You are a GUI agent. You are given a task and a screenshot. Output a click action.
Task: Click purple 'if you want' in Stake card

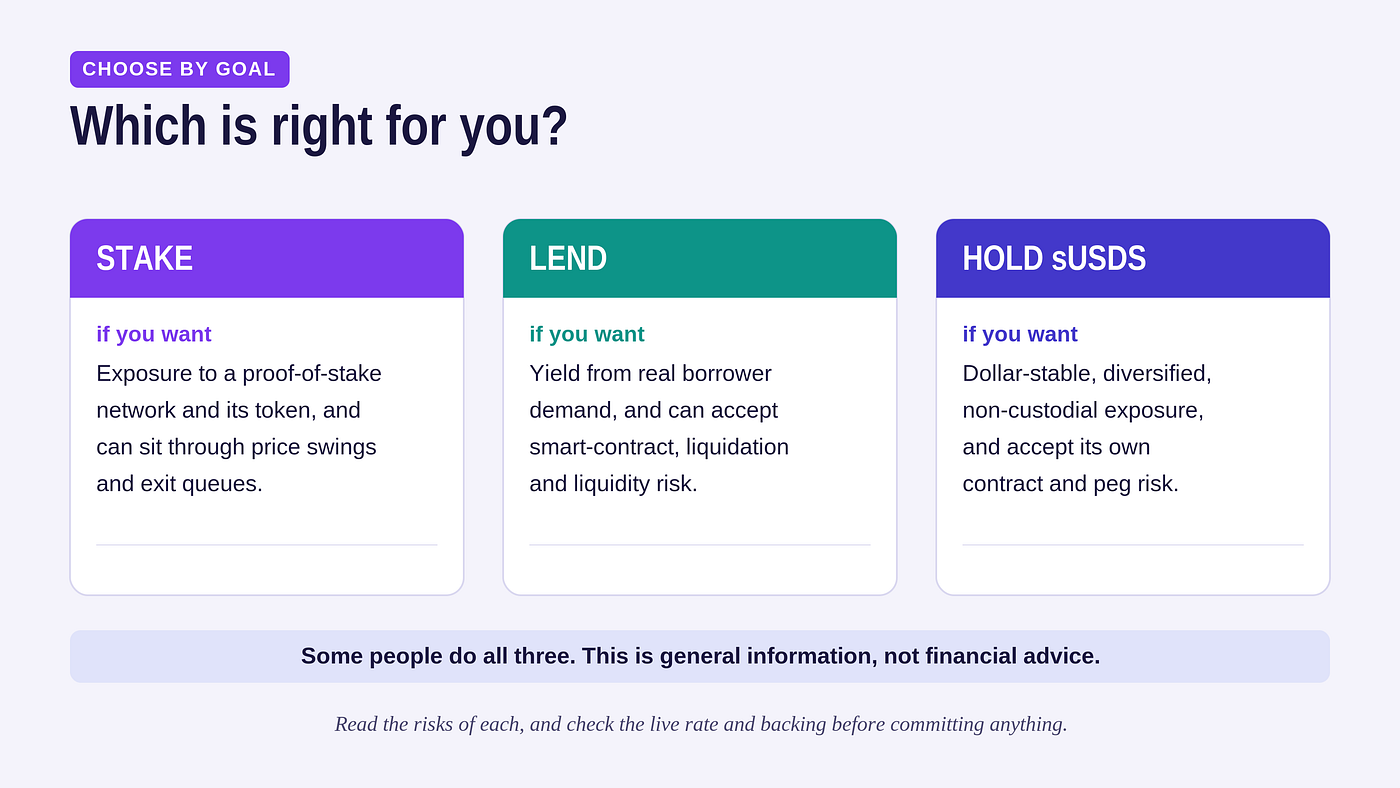point(154,334)
